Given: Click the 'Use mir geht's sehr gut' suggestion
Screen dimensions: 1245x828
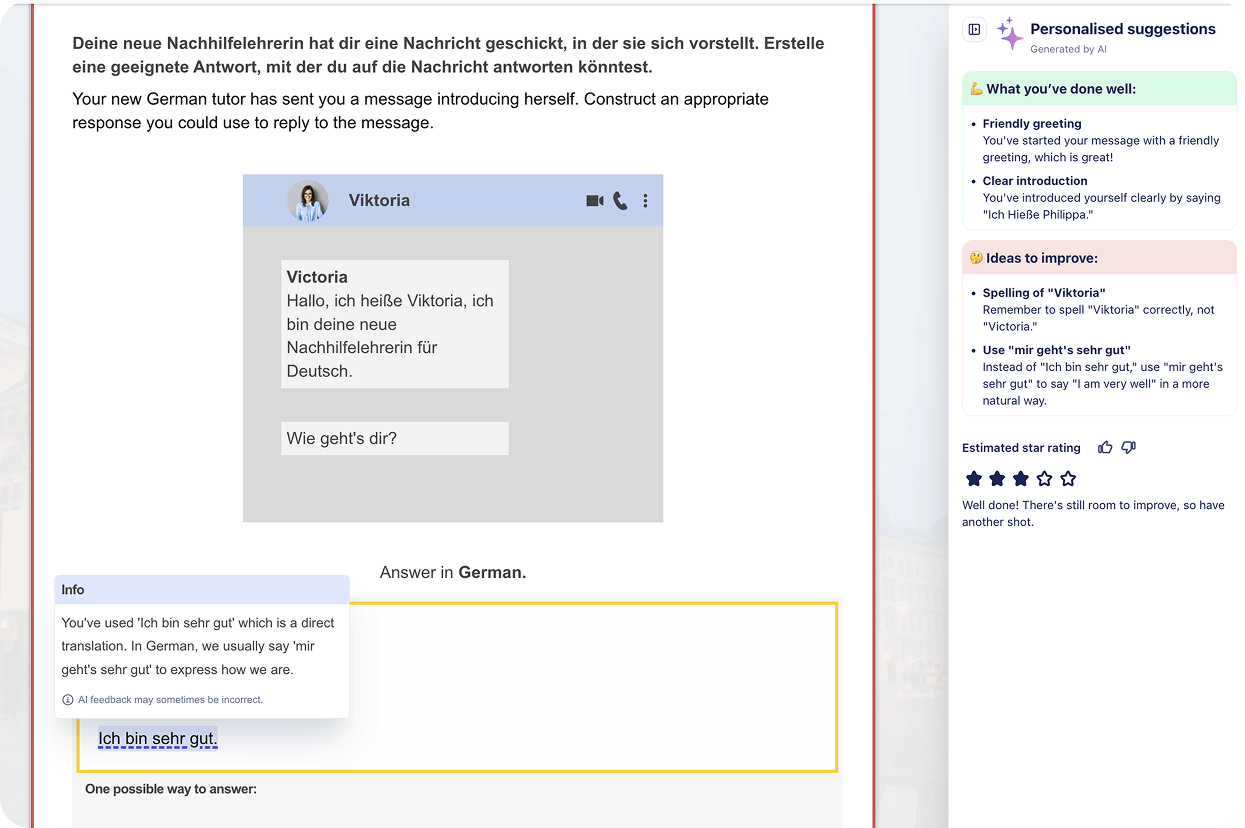Looking at the screenshot, I should (x=1056, y=350).
